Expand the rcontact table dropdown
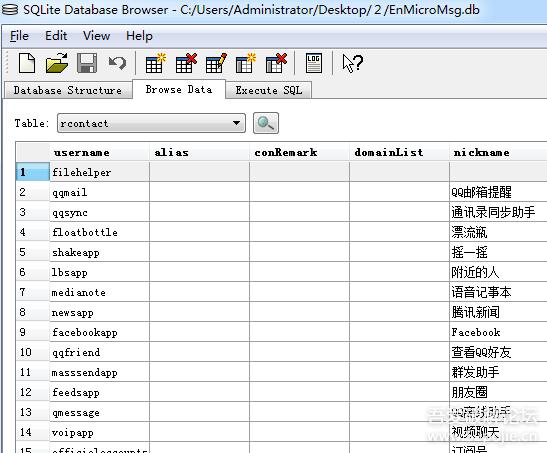Image resolution: width=547 pixels, height=453 pixels. click(151, 123)
